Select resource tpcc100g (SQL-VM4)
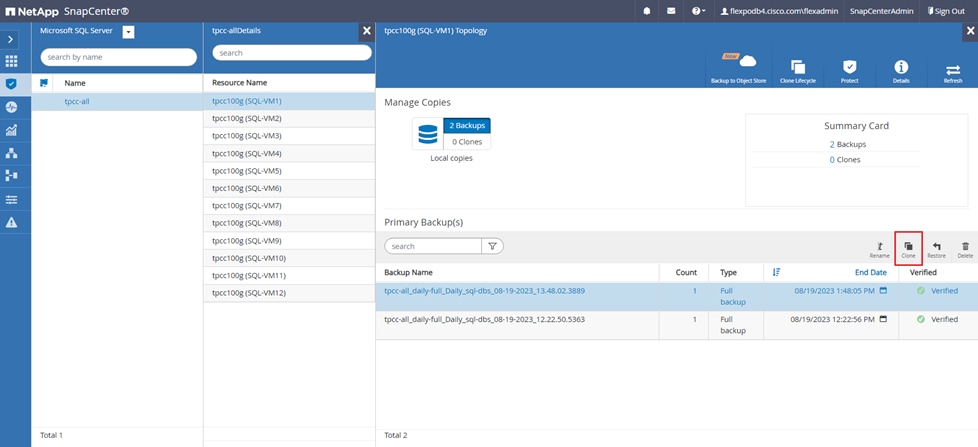Screen dimensions: 978x447 (289, 153)
